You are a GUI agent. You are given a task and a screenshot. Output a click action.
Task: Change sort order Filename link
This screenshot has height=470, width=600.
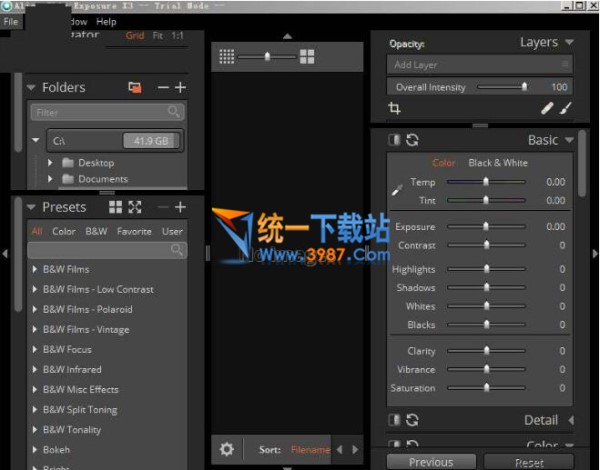coord(310,450)
